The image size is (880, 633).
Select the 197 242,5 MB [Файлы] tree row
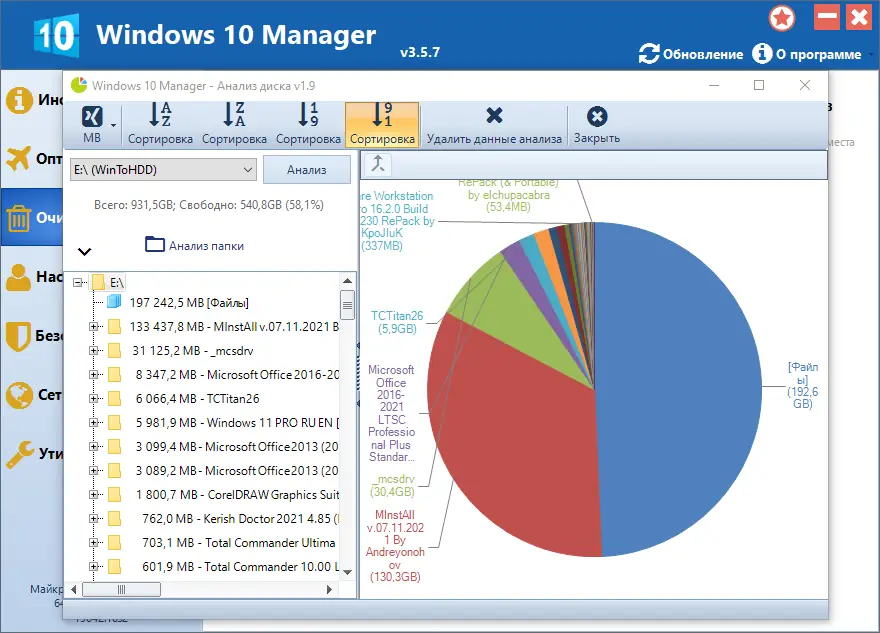(189, 302)
